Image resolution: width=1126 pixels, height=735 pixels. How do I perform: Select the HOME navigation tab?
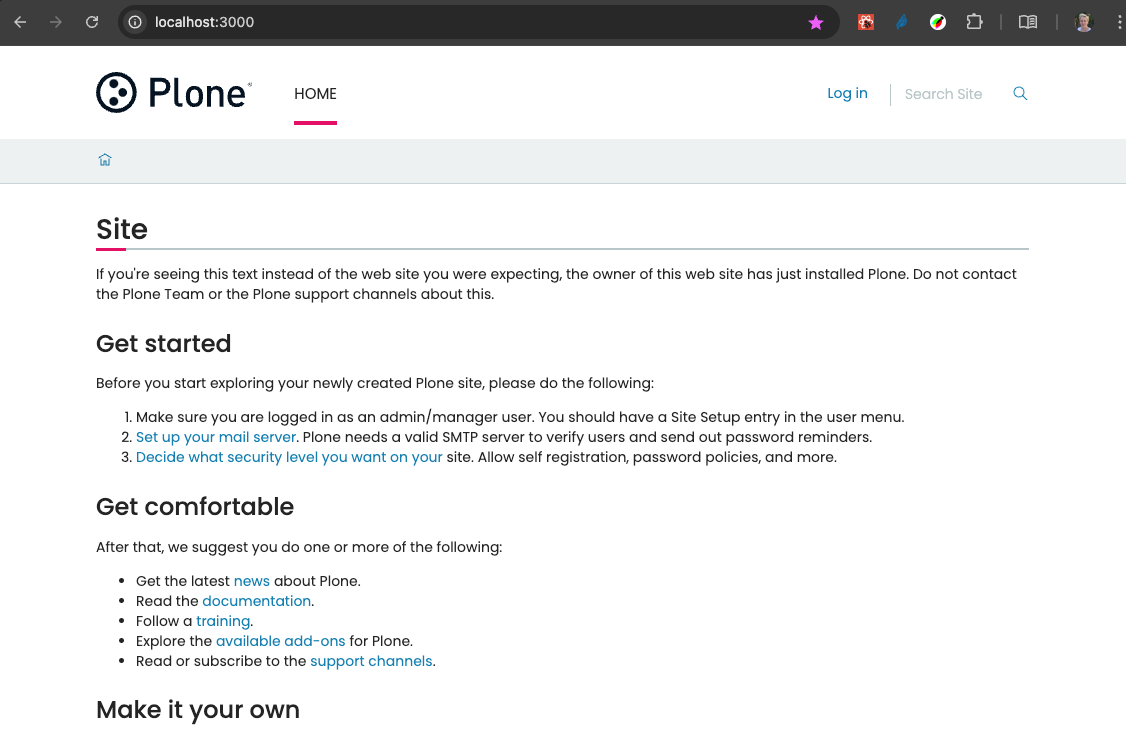(x=315, y=94)
